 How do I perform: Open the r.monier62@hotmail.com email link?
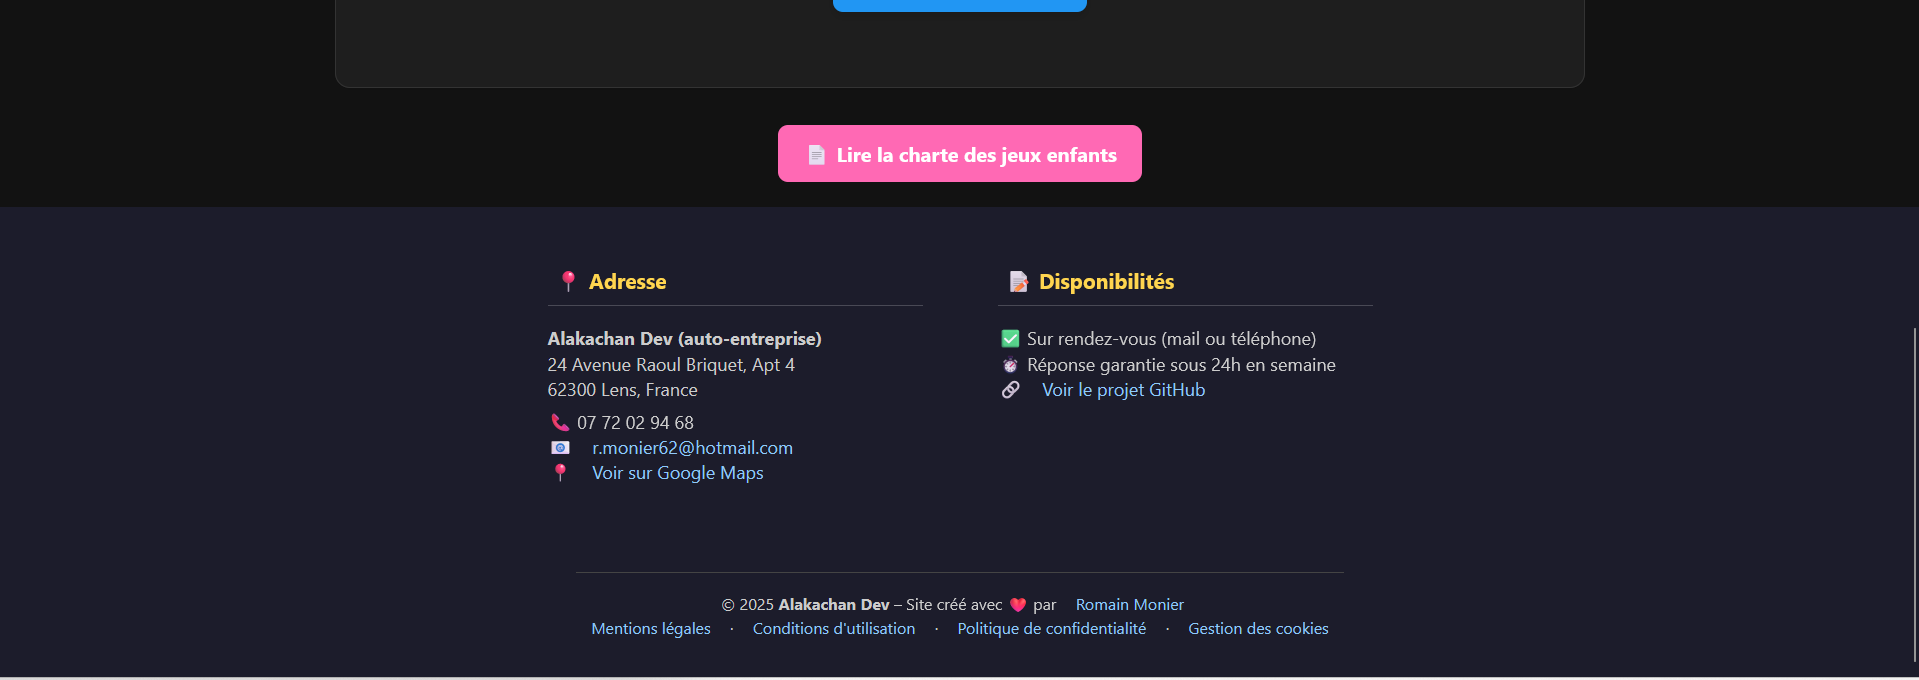coord(692,448)
